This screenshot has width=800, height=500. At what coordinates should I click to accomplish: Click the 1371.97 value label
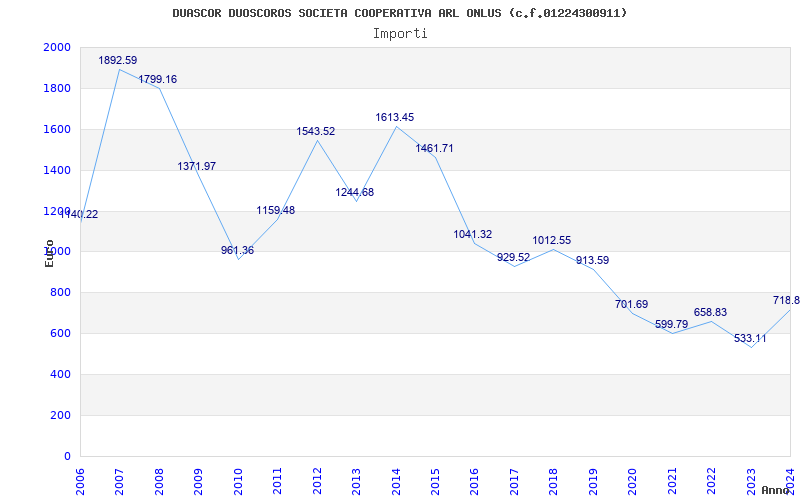pyautogui.click(x=197, y=166)
